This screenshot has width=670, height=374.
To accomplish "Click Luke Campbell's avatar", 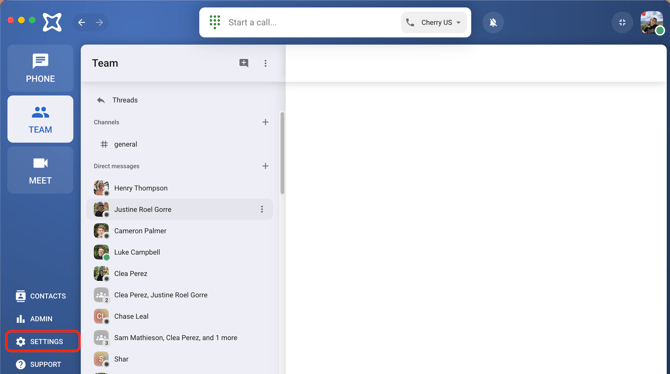I will coord(101,252).
